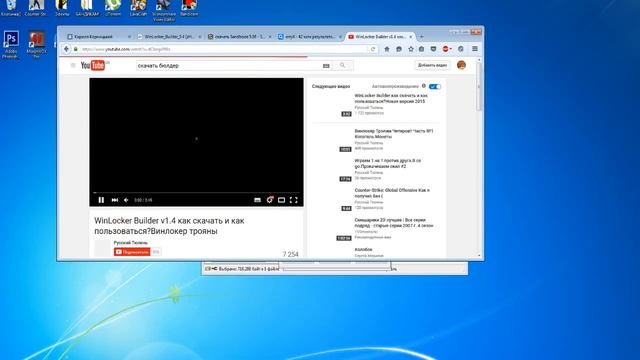Close the active YouTube tab
The width and height of the screenshot is (640, 360).
click(x=411, y=37)
